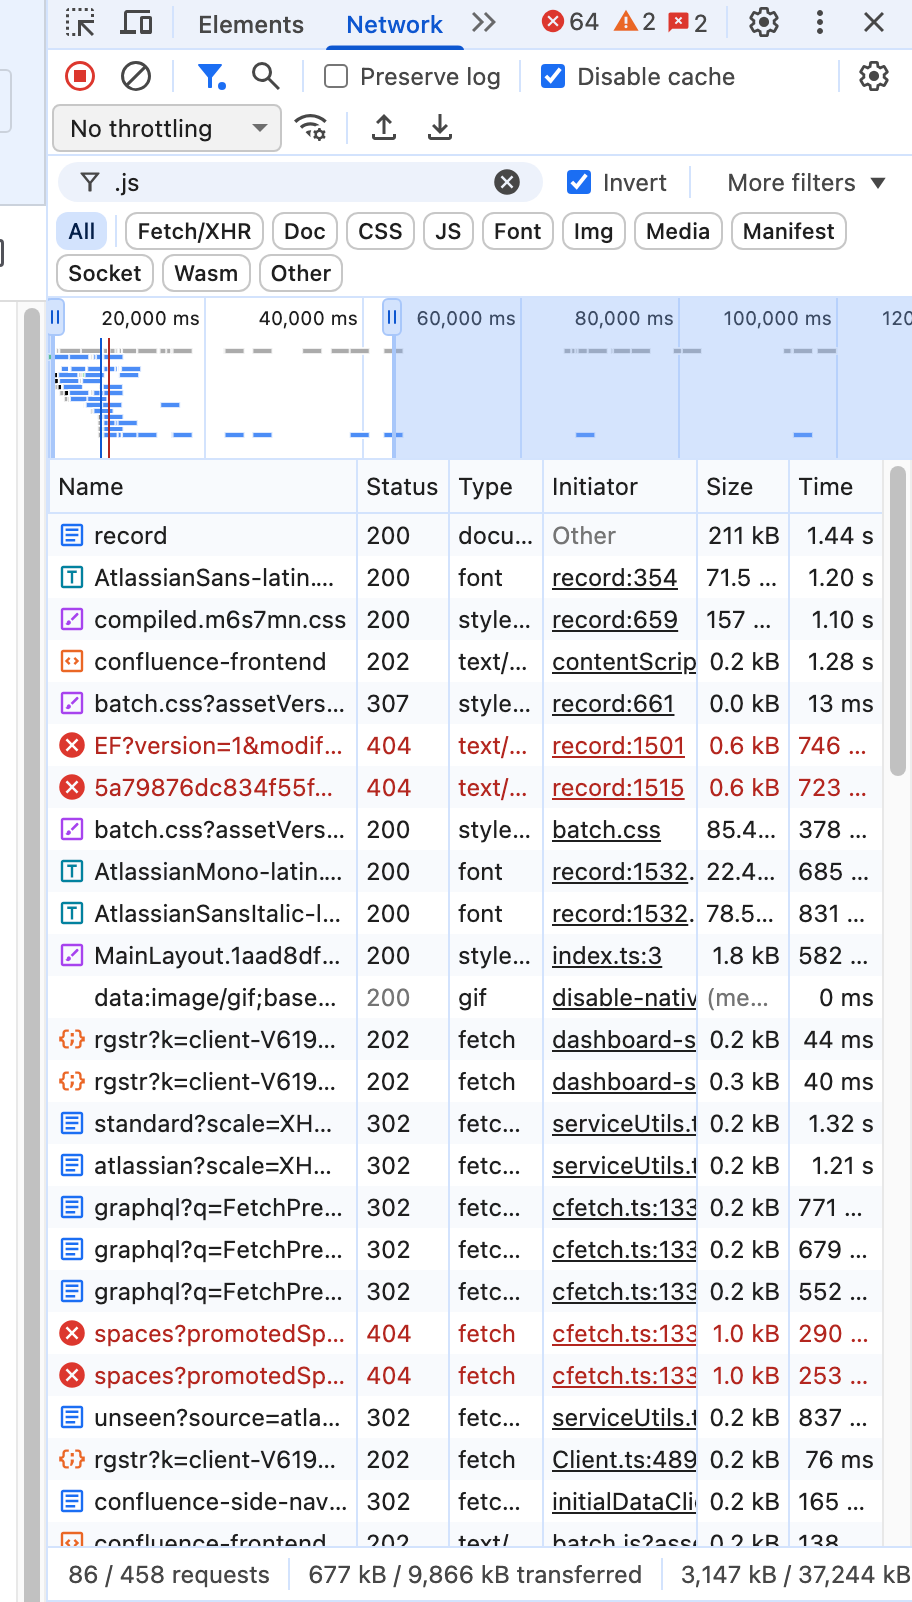The width and height of the screenshot is (912, 1602).
Task: Open Network settings gear icon
Action: pyautogui.click(x=874, y=76)
